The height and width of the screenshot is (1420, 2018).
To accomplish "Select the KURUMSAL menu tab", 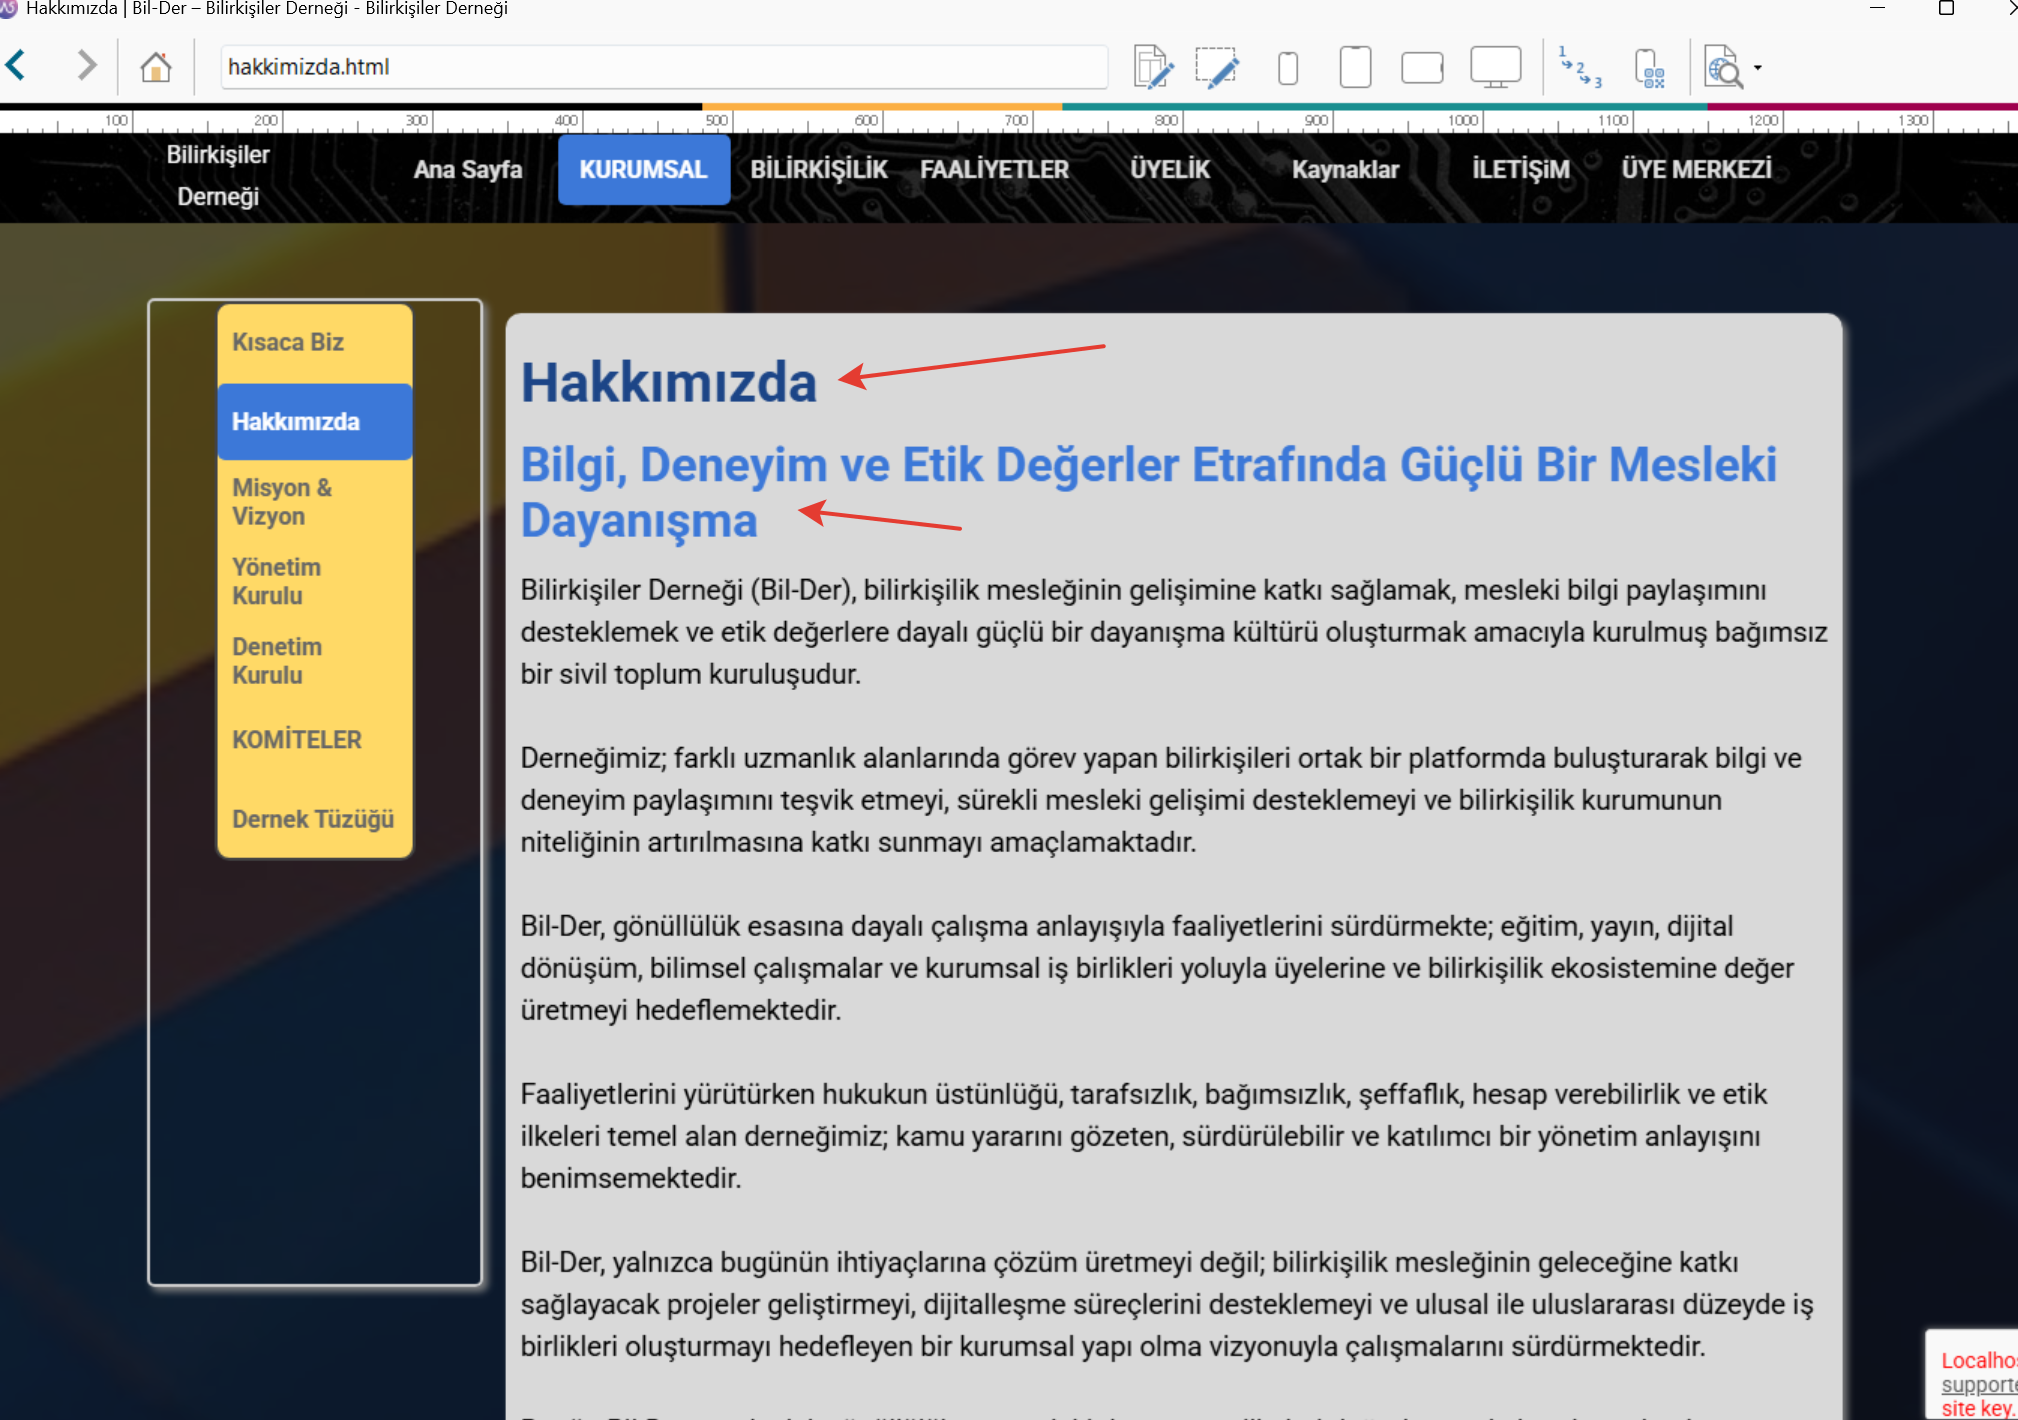I will pos(643,169).
